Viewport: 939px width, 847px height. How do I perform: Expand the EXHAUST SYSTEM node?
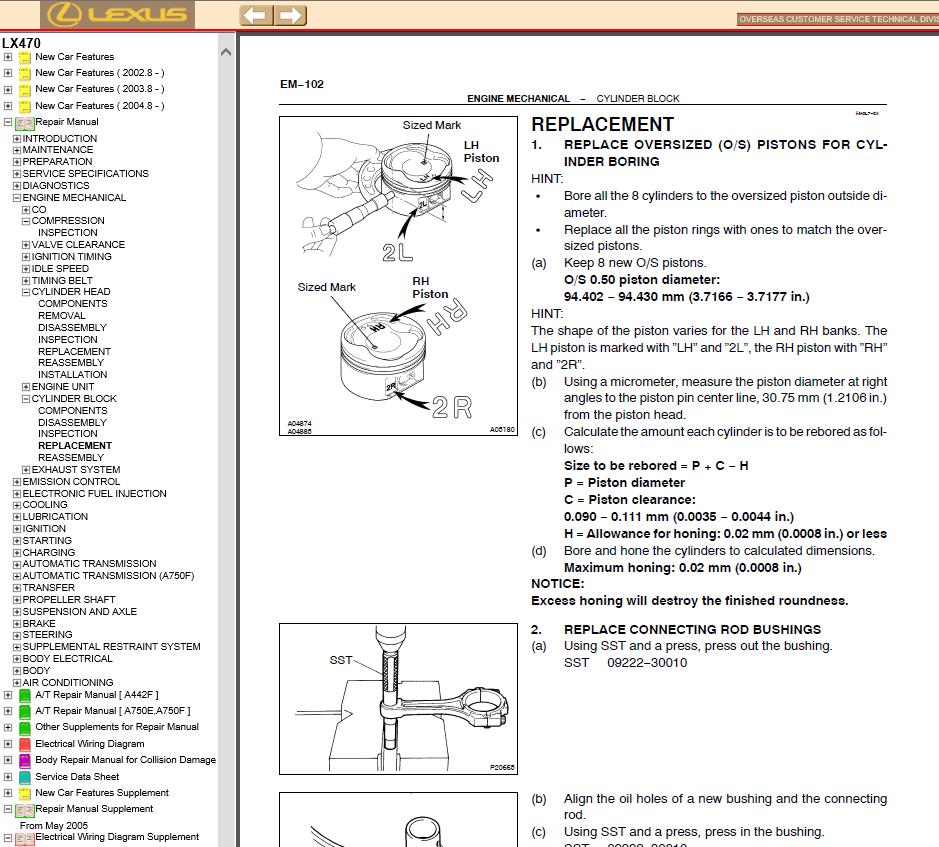coord(26,470)
